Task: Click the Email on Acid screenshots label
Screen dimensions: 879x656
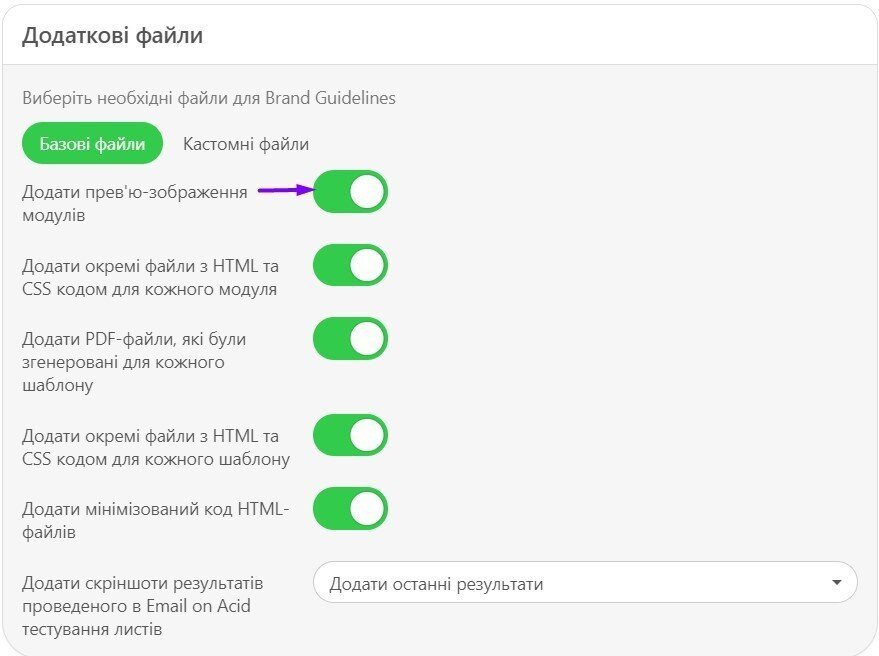Action: (x=142, y=606)
